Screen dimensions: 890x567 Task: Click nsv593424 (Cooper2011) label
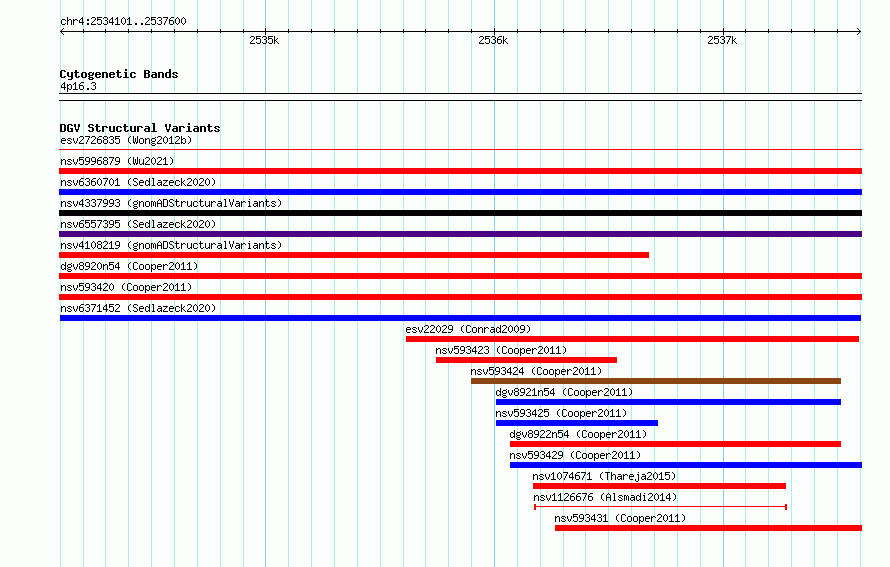click(536, 371)
